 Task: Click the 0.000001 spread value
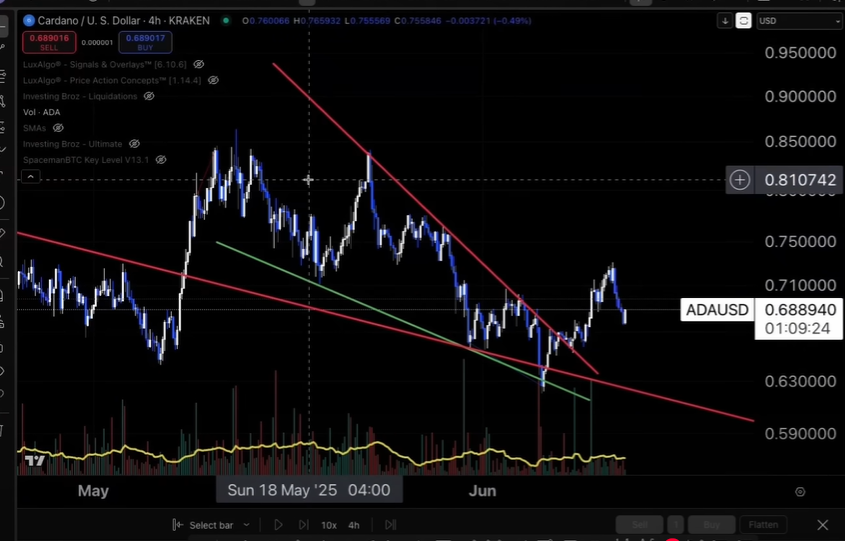[97, 43]
